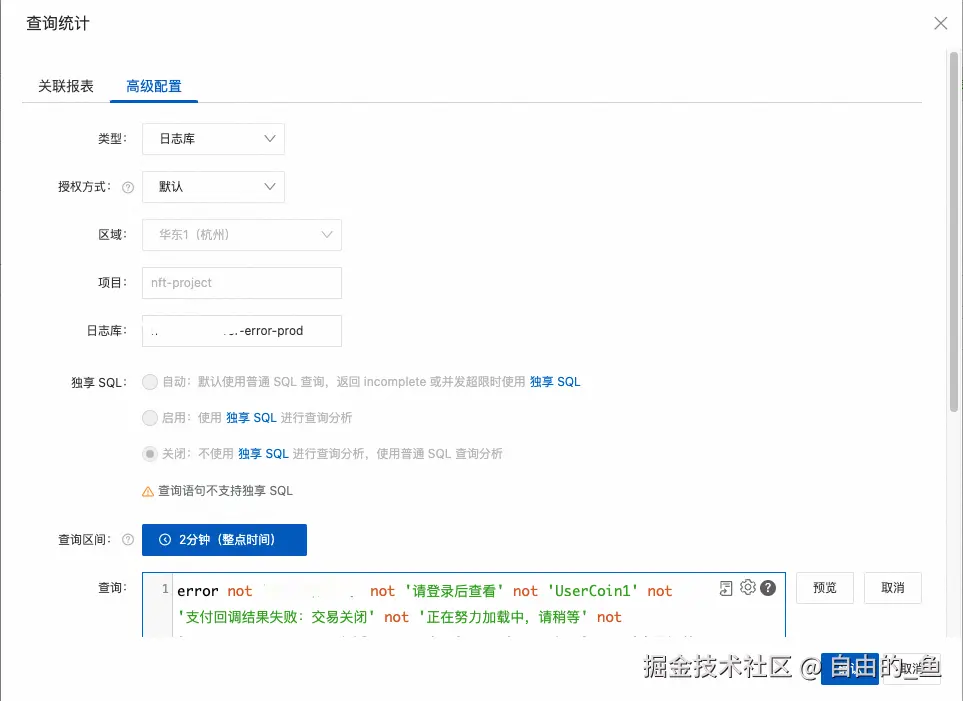Select the 关闭 独享 SQL radio option
963x701 pixels.
[x=150, y=454]
